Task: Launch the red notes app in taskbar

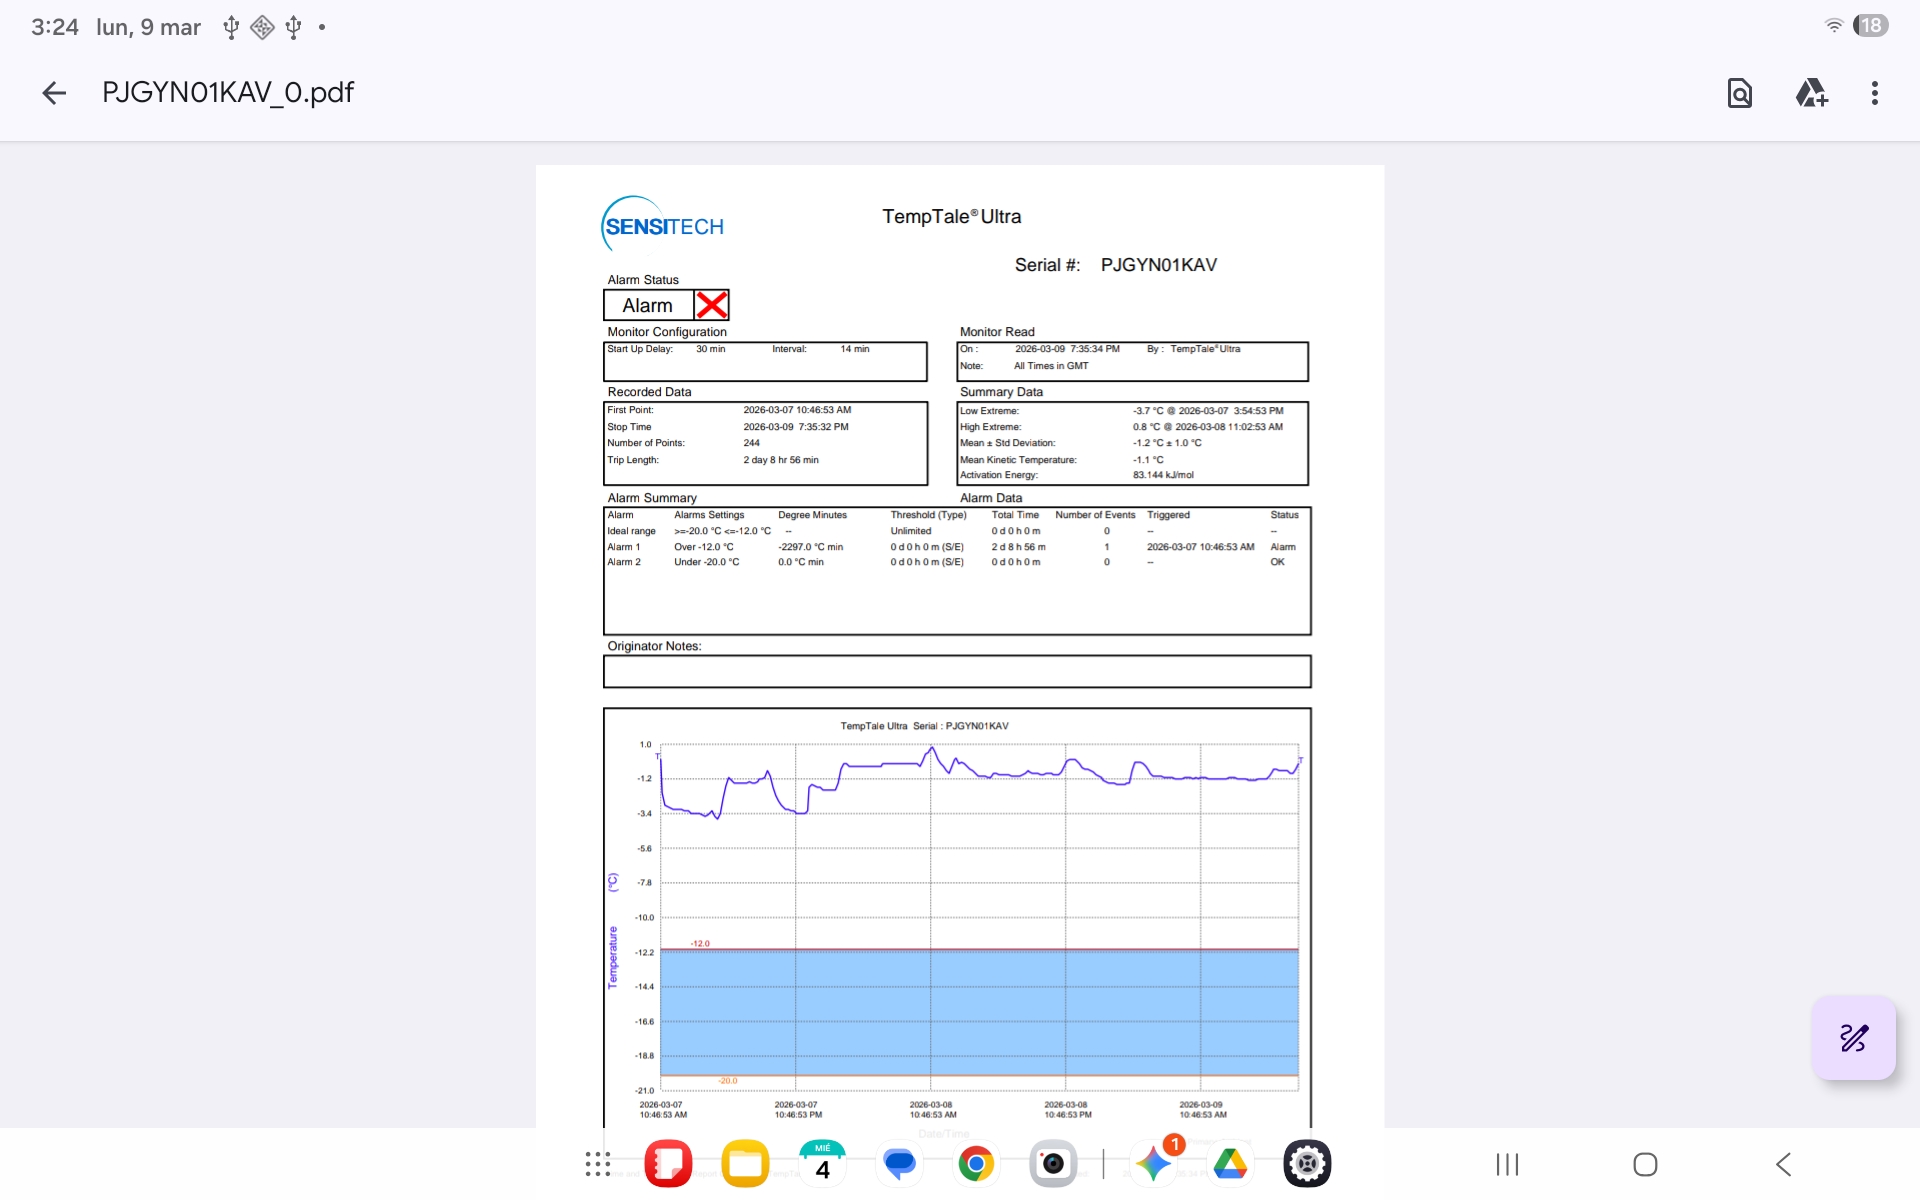Action: coord(668,1164)
